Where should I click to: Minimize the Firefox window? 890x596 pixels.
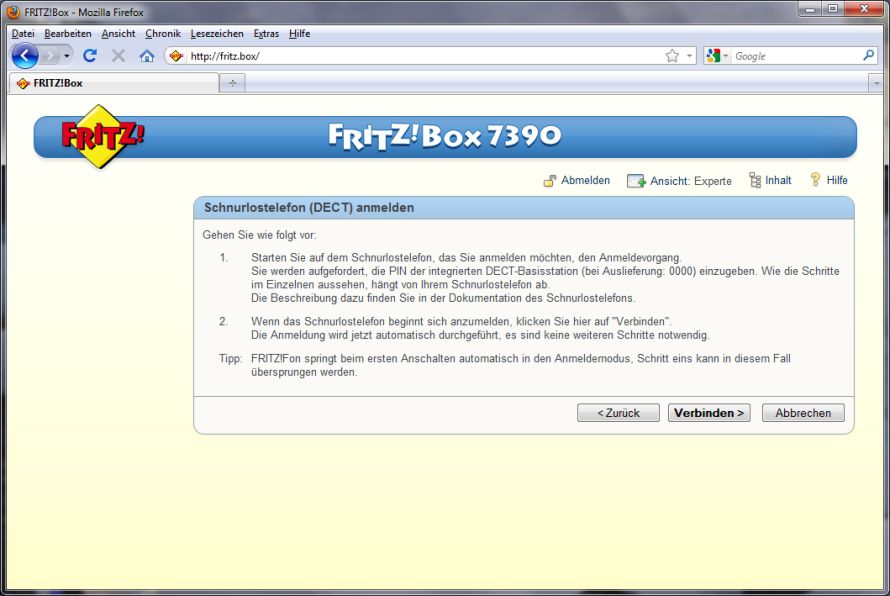(810, 9)
